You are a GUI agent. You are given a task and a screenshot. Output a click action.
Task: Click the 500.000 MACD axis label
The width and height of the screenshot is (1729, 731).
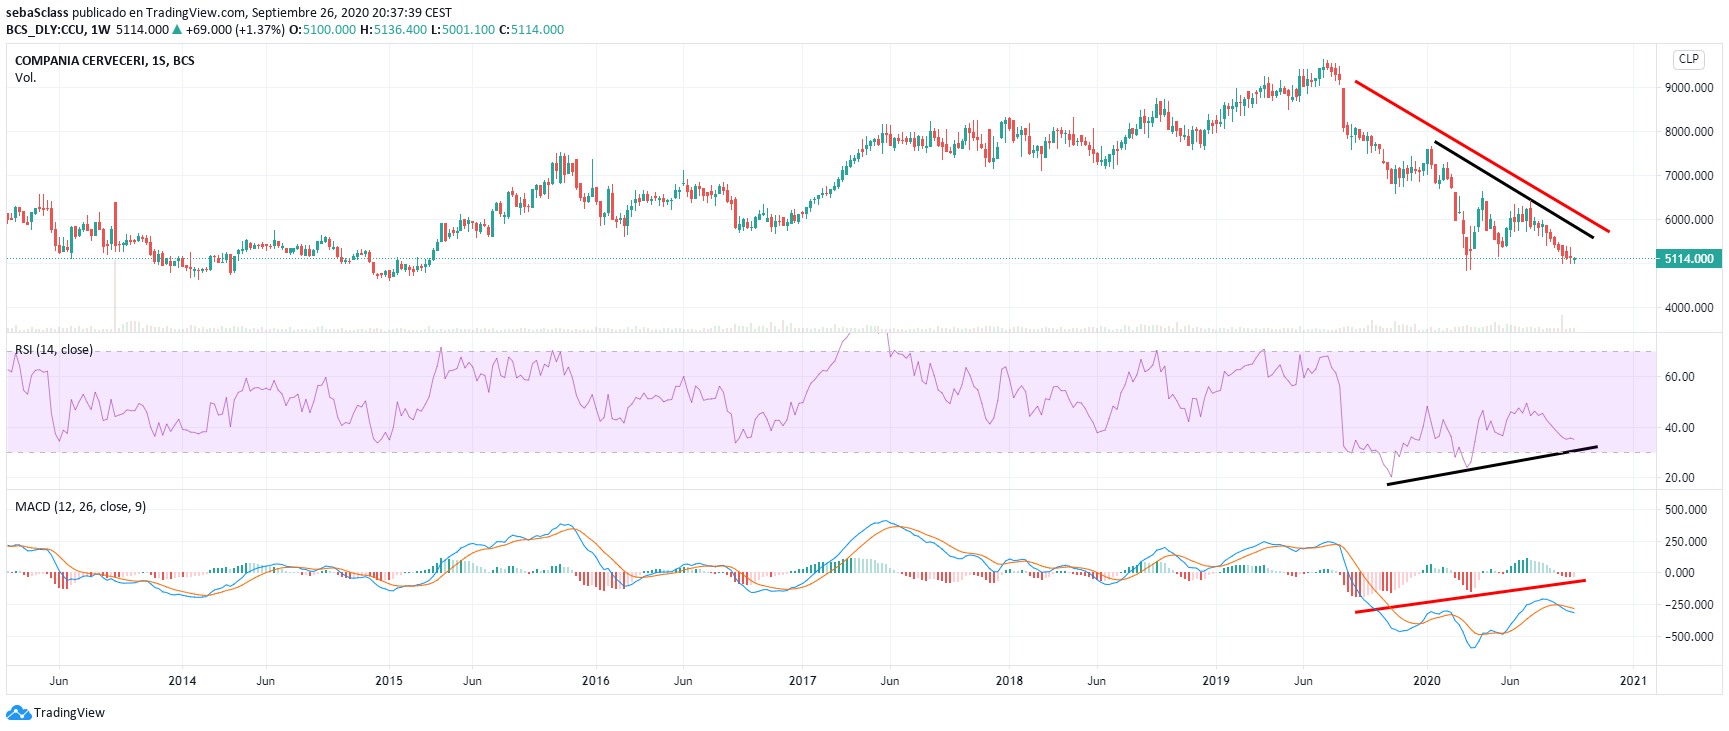tap(1686, 510)
